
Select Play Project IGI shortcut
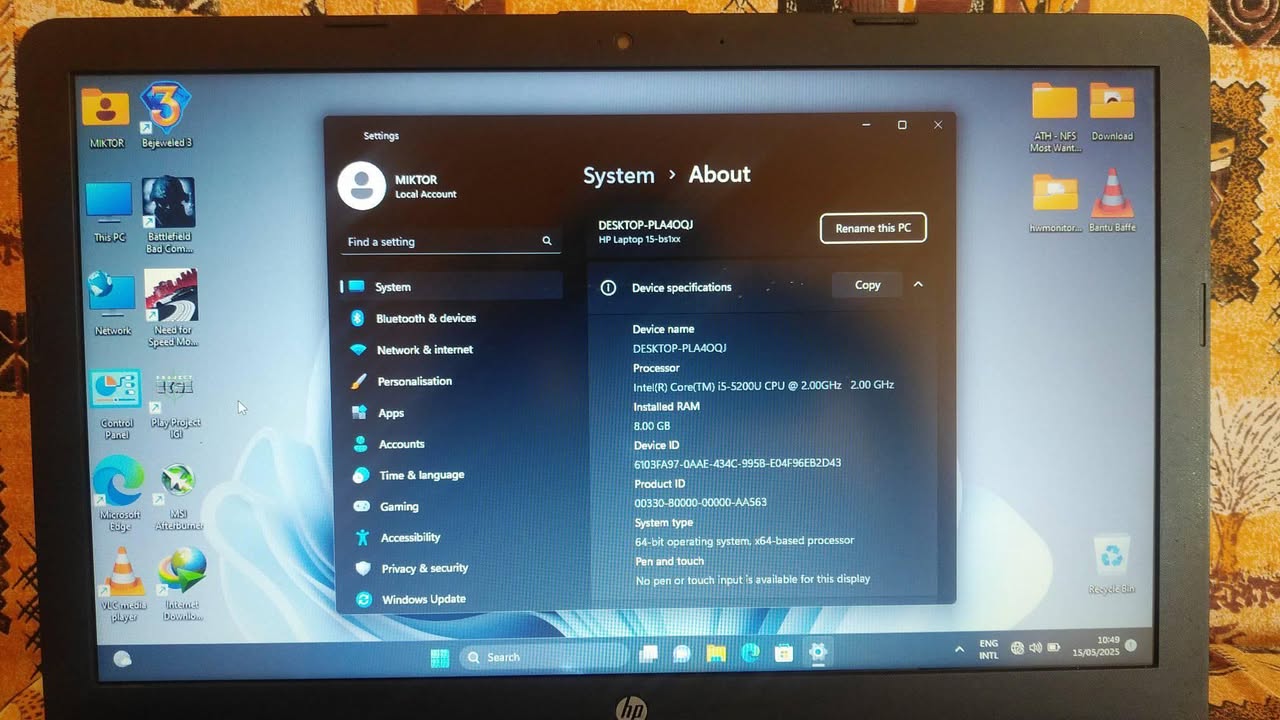tap(175, 405)
